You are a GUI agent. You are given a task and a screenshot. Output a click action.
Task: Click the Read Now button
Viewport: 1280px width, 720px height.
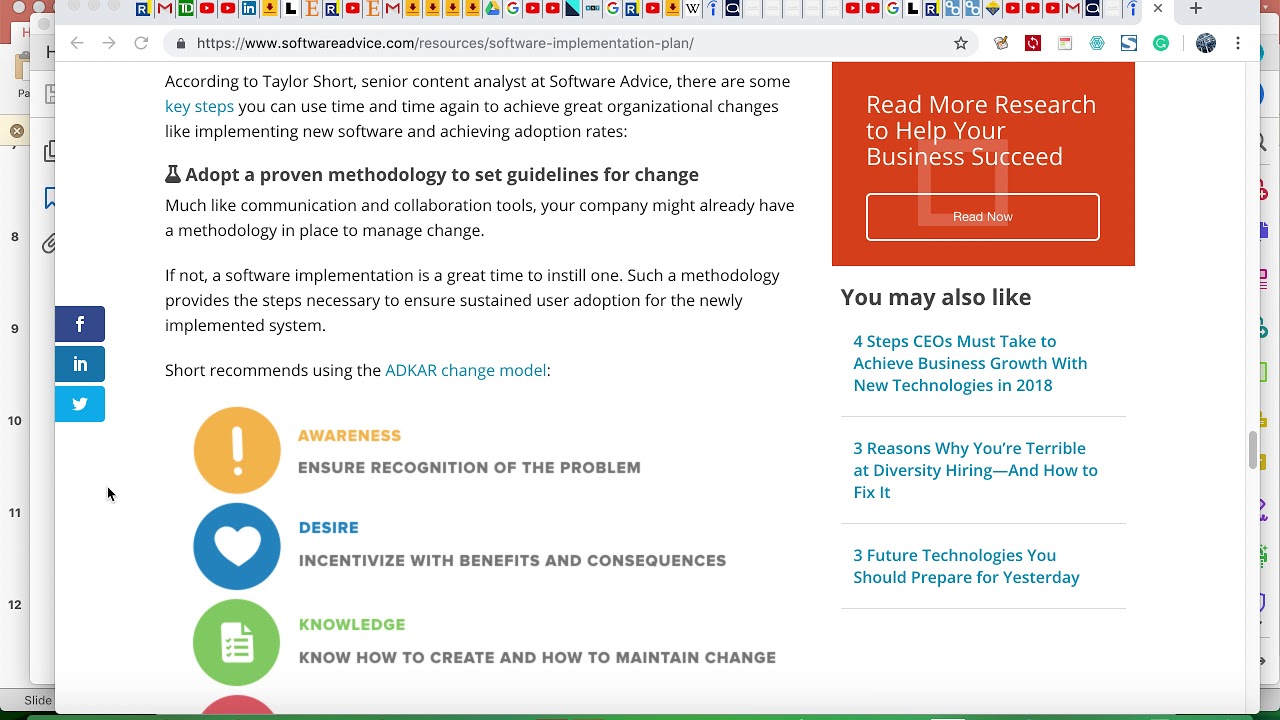tap(983, 217)
